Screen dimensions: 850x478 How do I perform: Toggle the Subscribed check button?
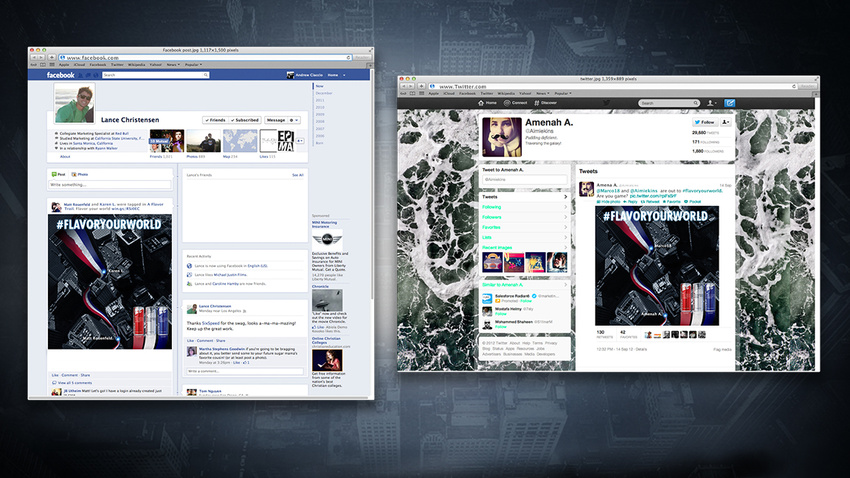point(244,120)
